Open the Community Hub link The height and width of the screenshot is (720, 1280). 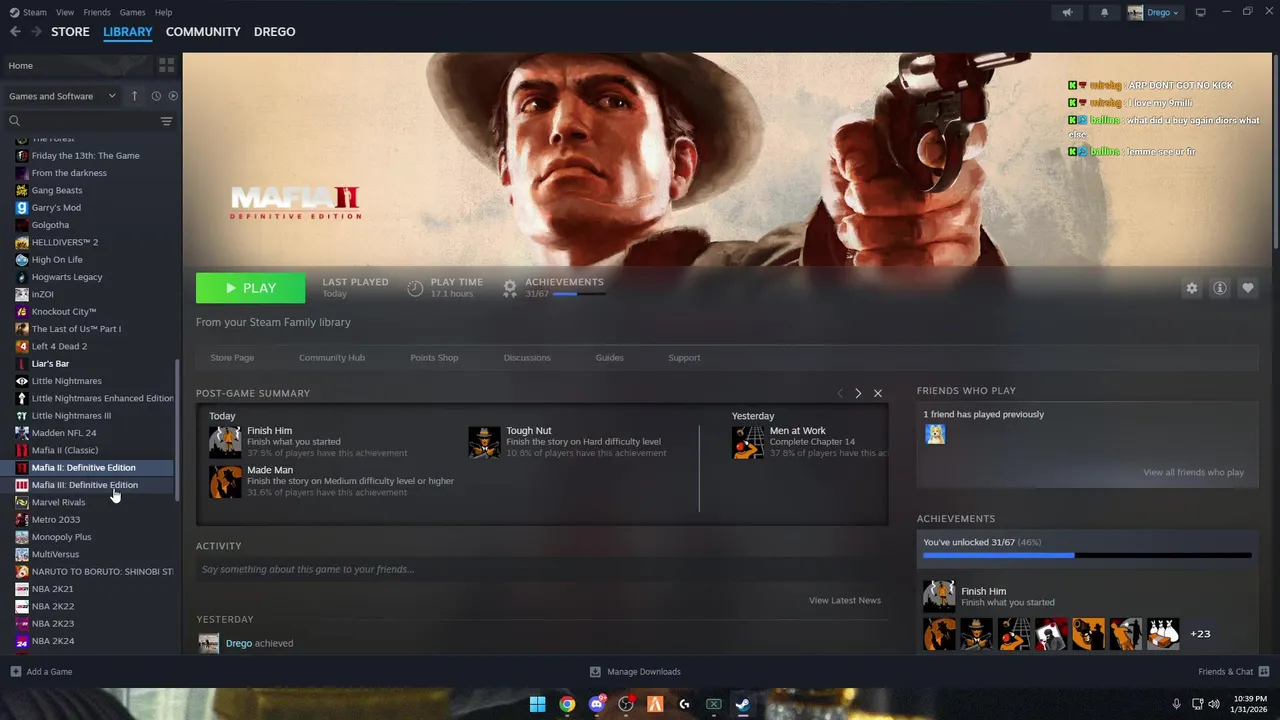pyautogui.click(x=332, y=357)
